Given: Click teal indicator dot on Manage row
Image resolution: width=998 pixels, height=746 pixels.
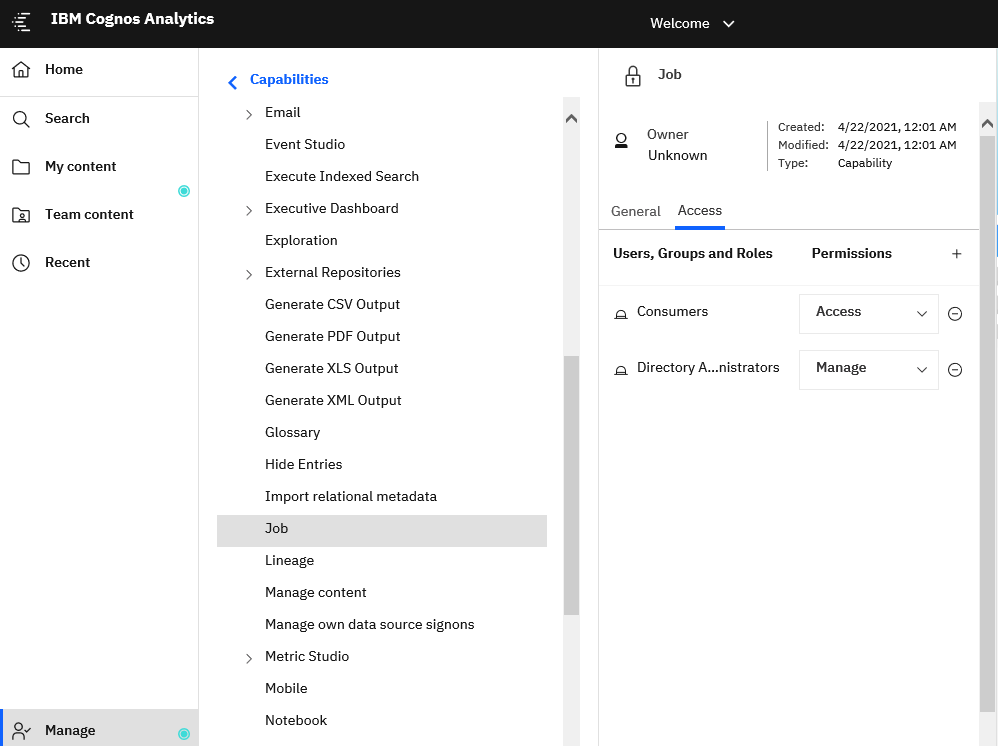Looking at the screenshot, I should pyautogui.click(x=184, y=734).
